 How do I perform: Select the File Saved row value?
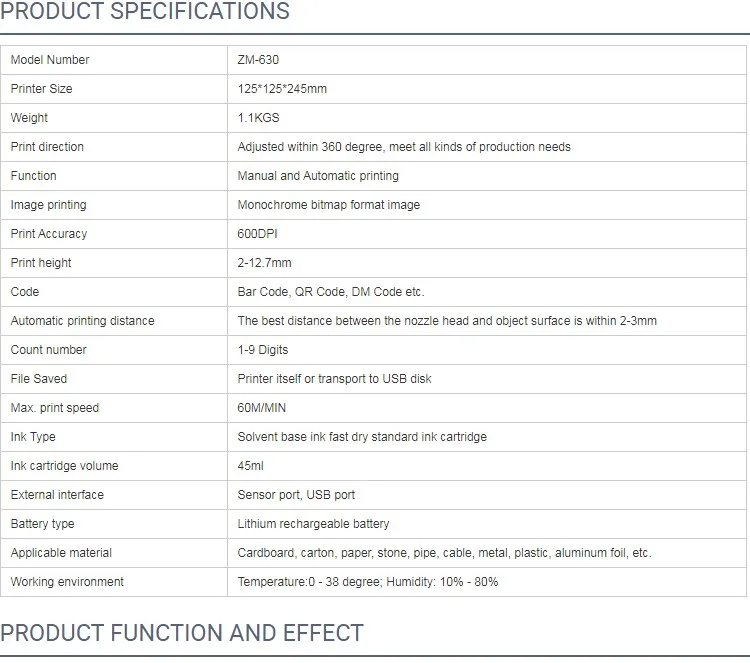(x=335, y=379)
